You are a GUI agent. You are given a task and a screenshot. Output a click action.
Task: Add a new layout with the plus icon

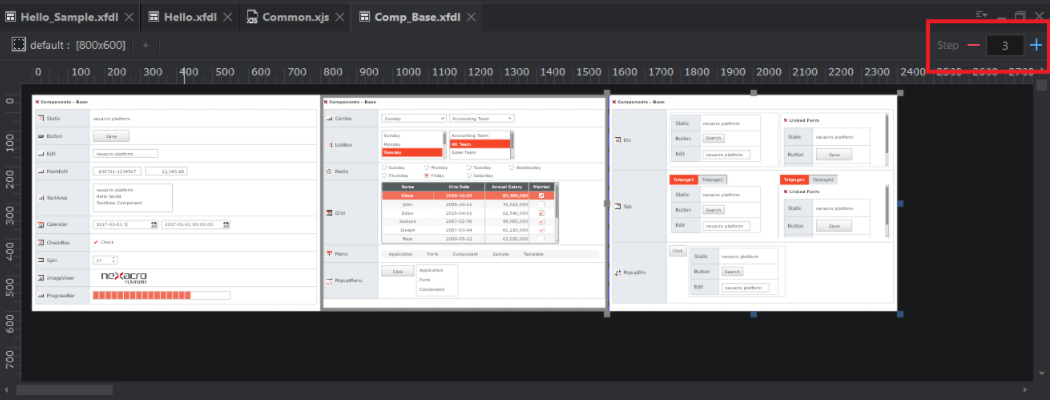click(145, 45)
